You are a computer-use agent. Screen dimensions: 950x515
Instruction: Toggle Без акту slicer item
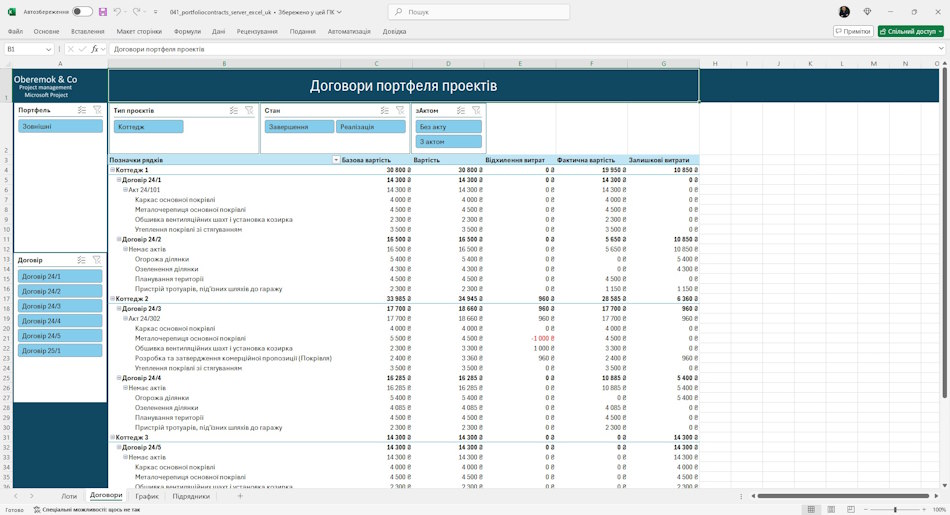pyautogui.click(x=449, y=127)
